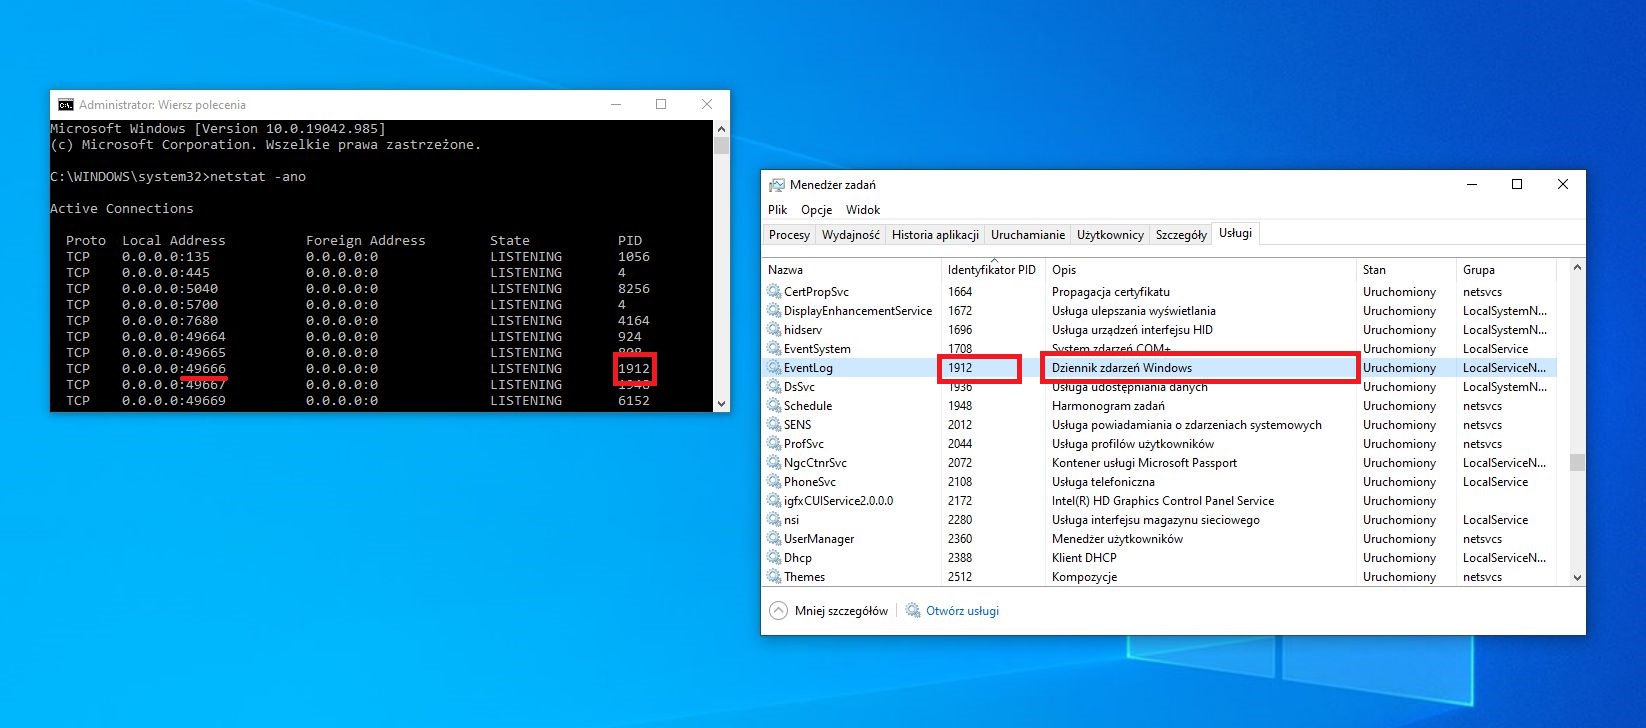Click the UserManager service gear icon
1646x728 pixels.
click(x=774, y=539)
